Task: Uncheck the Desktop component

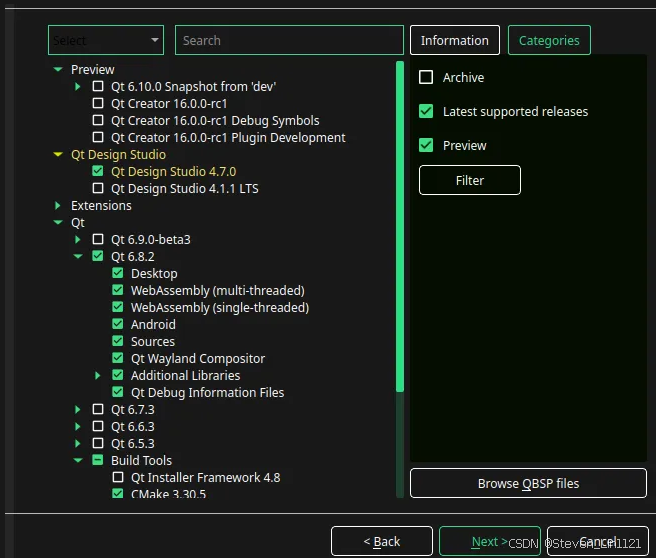Action: coord(118,273)
